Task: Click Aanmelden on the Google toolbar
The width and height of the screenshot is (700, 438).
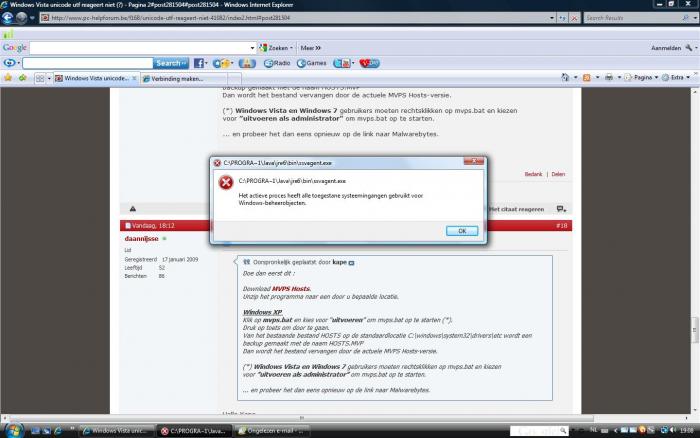Action: coord(666,48)
